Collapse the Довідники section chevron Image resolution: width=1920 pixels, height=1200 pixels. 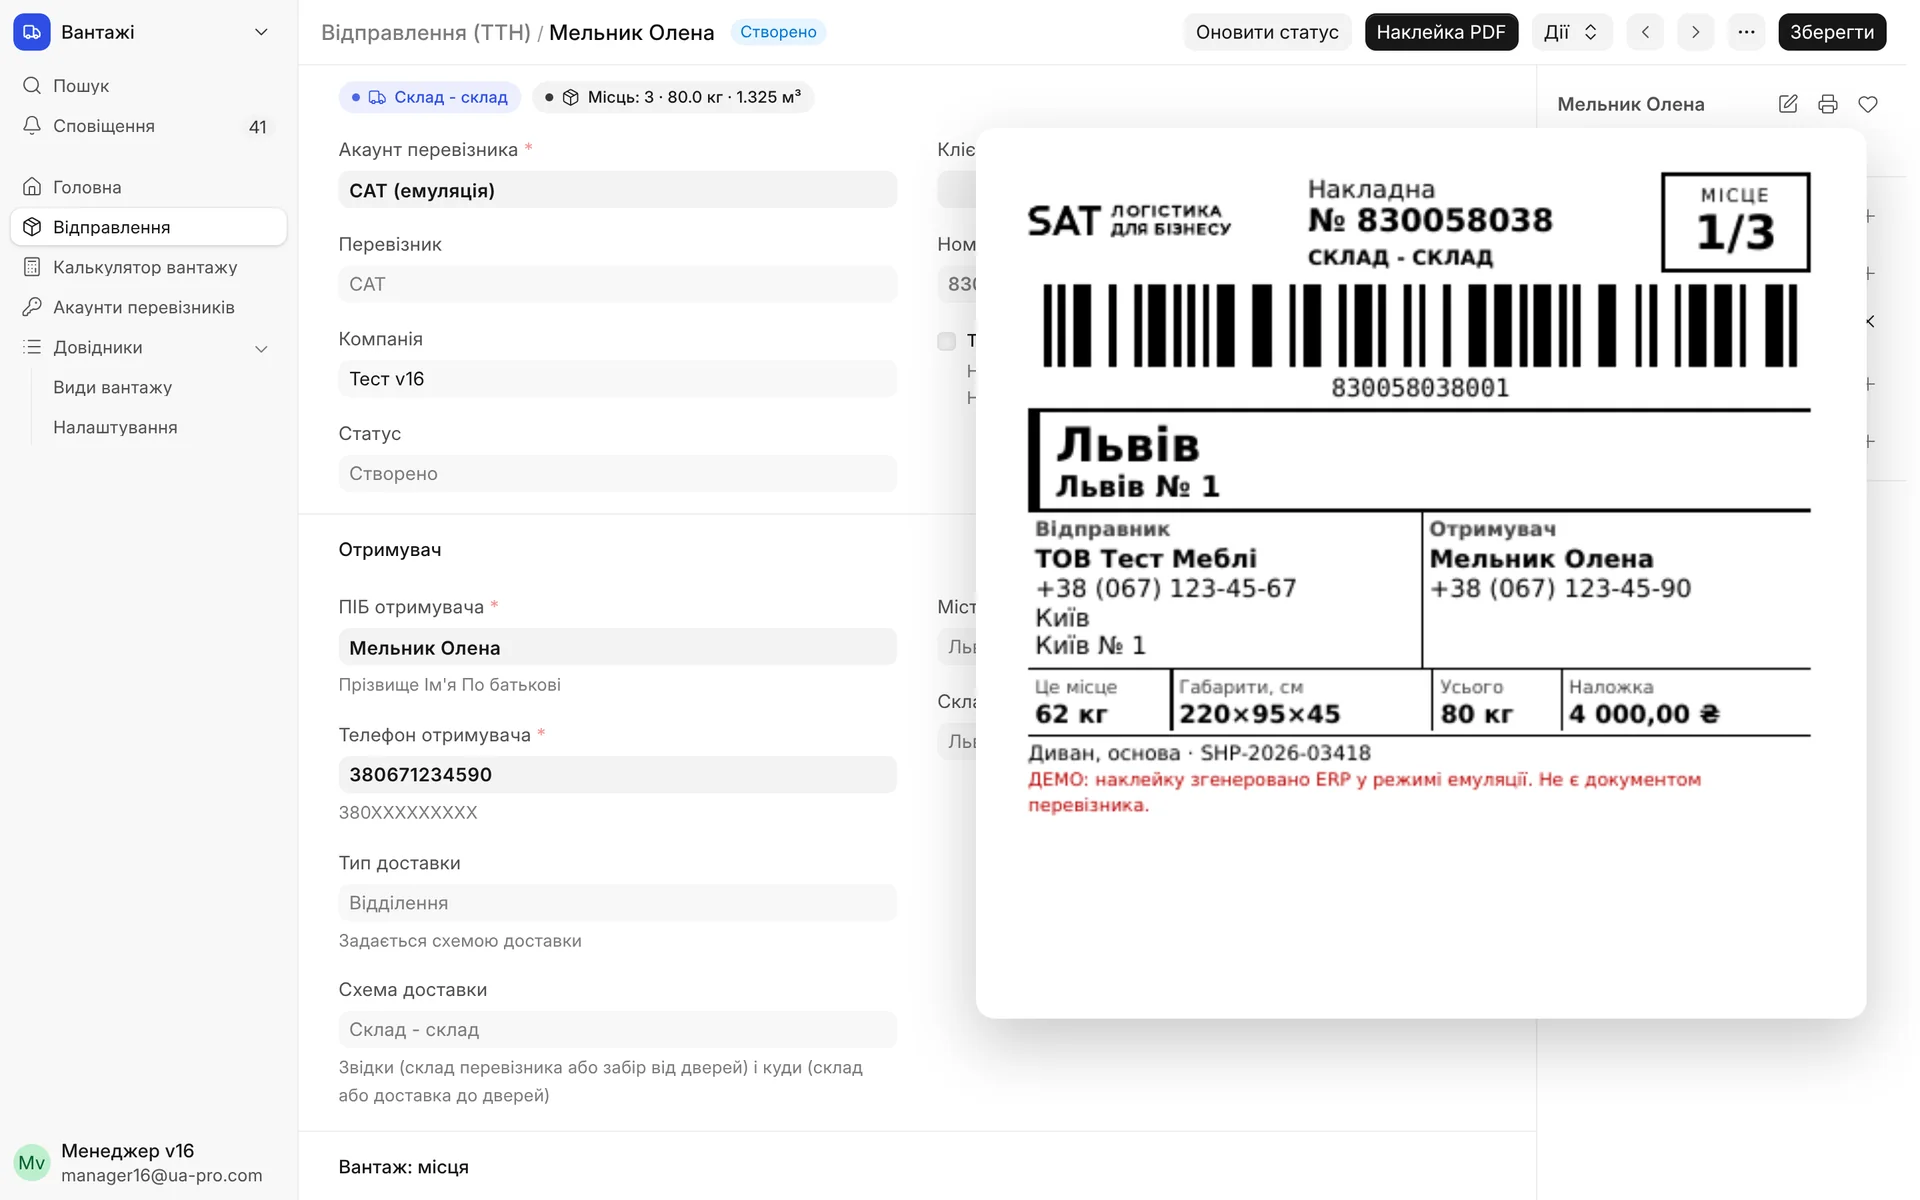coord(261,348)
